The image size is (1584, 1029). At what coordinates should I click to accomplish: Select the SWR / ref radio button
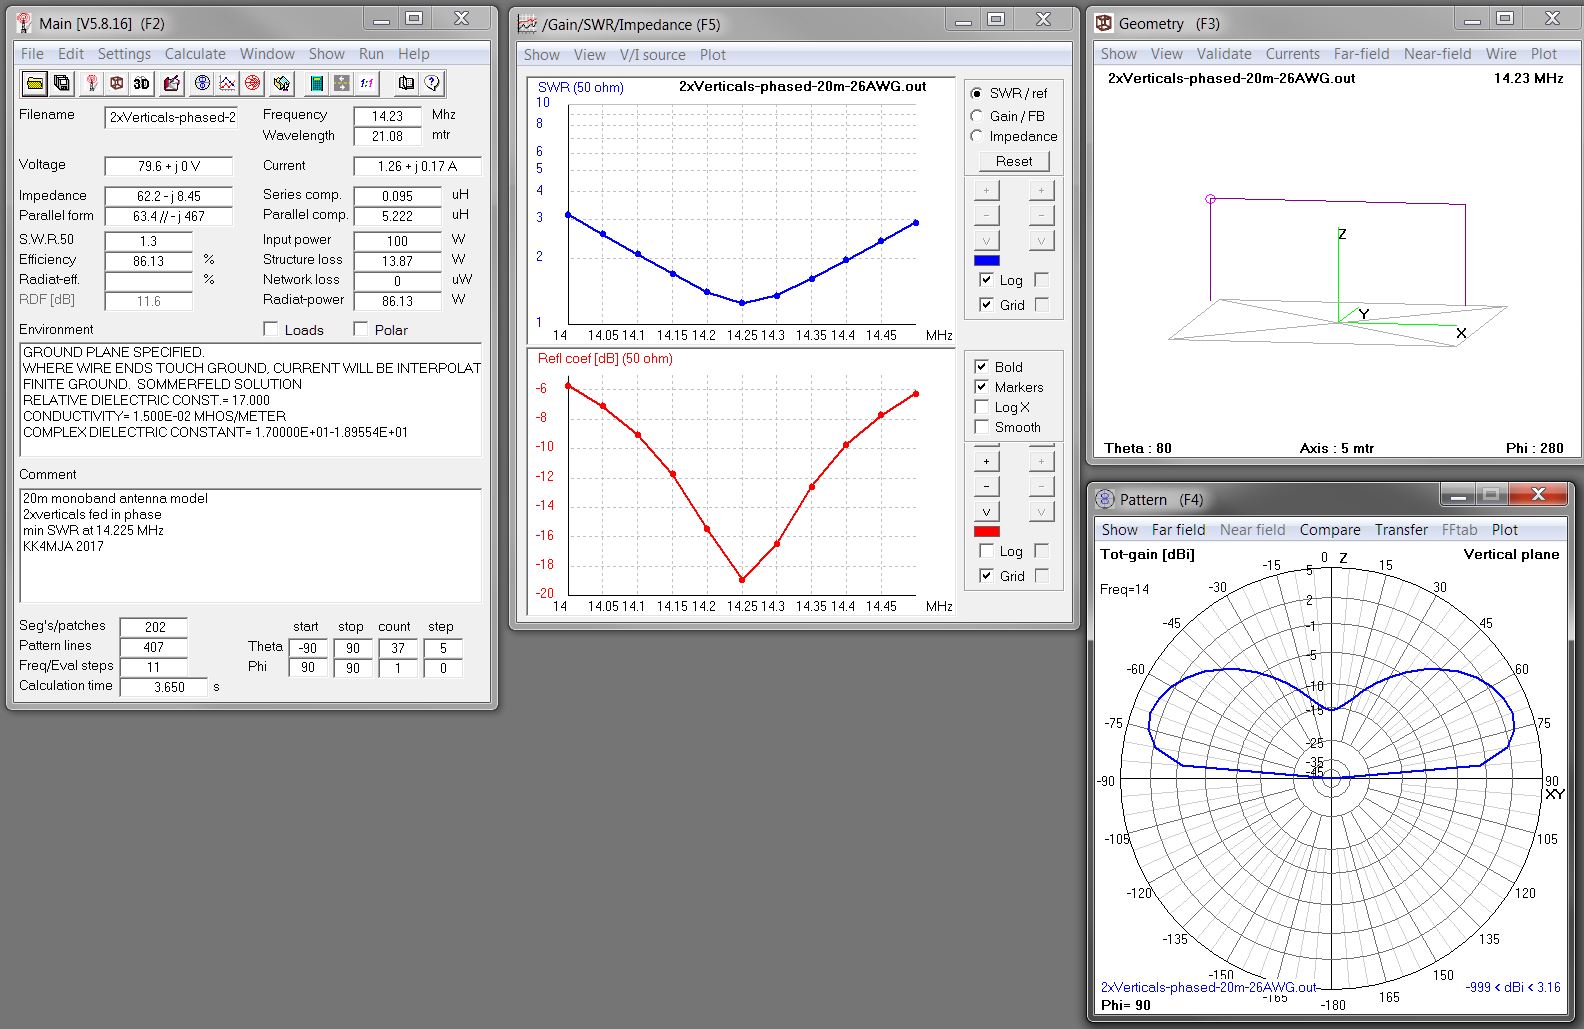[x=977, y=93]
